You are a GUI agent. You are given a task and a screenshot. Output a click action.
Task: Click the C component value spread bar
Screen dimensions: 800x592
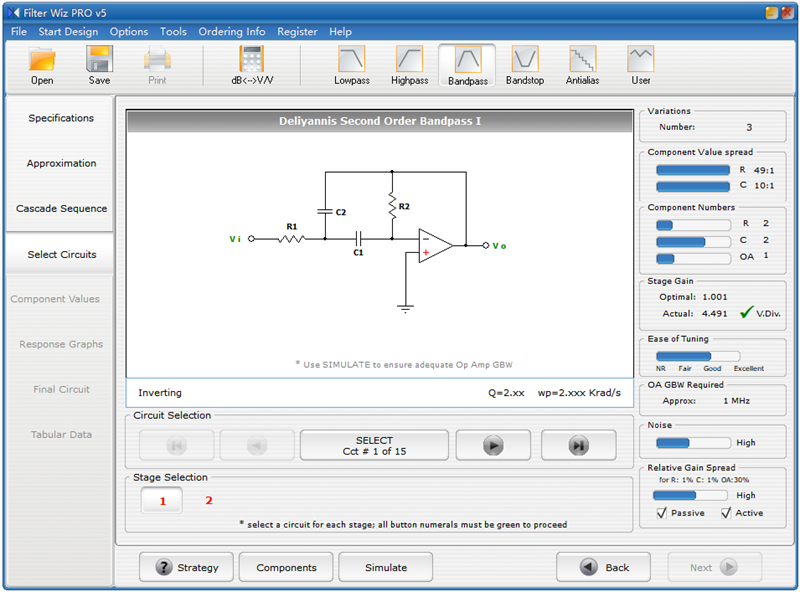(693, 186)
